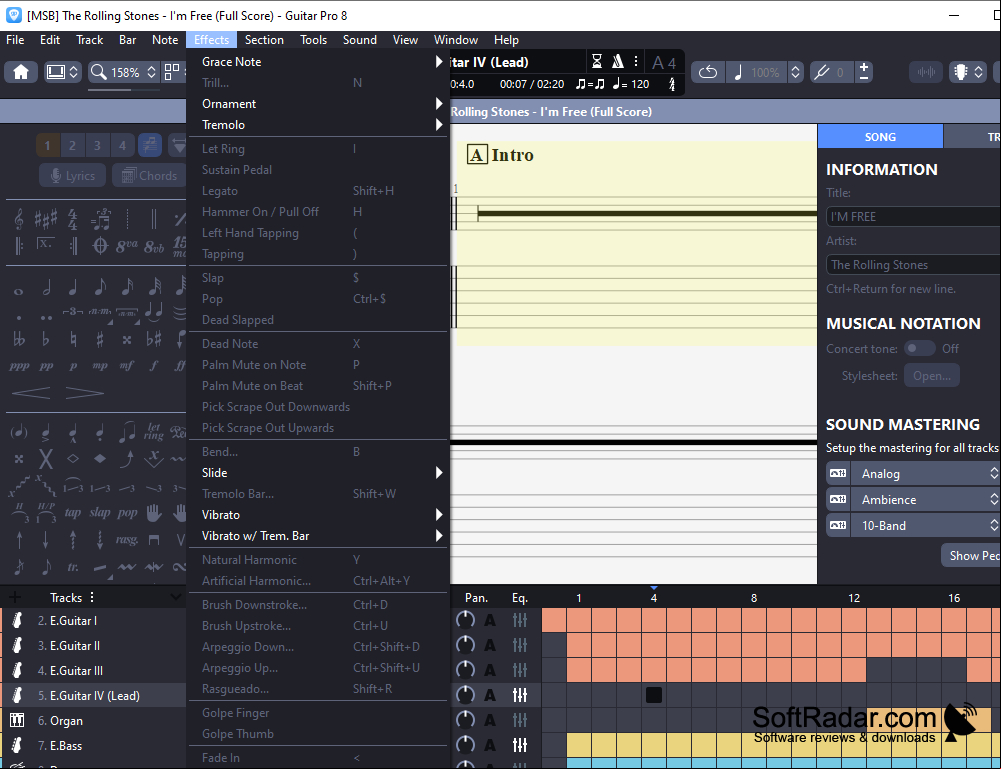Open the Ambience mastering preset dropdown
Image resolution: width=1001 pixels, height=769 pixels.
(x=926, y=500)
